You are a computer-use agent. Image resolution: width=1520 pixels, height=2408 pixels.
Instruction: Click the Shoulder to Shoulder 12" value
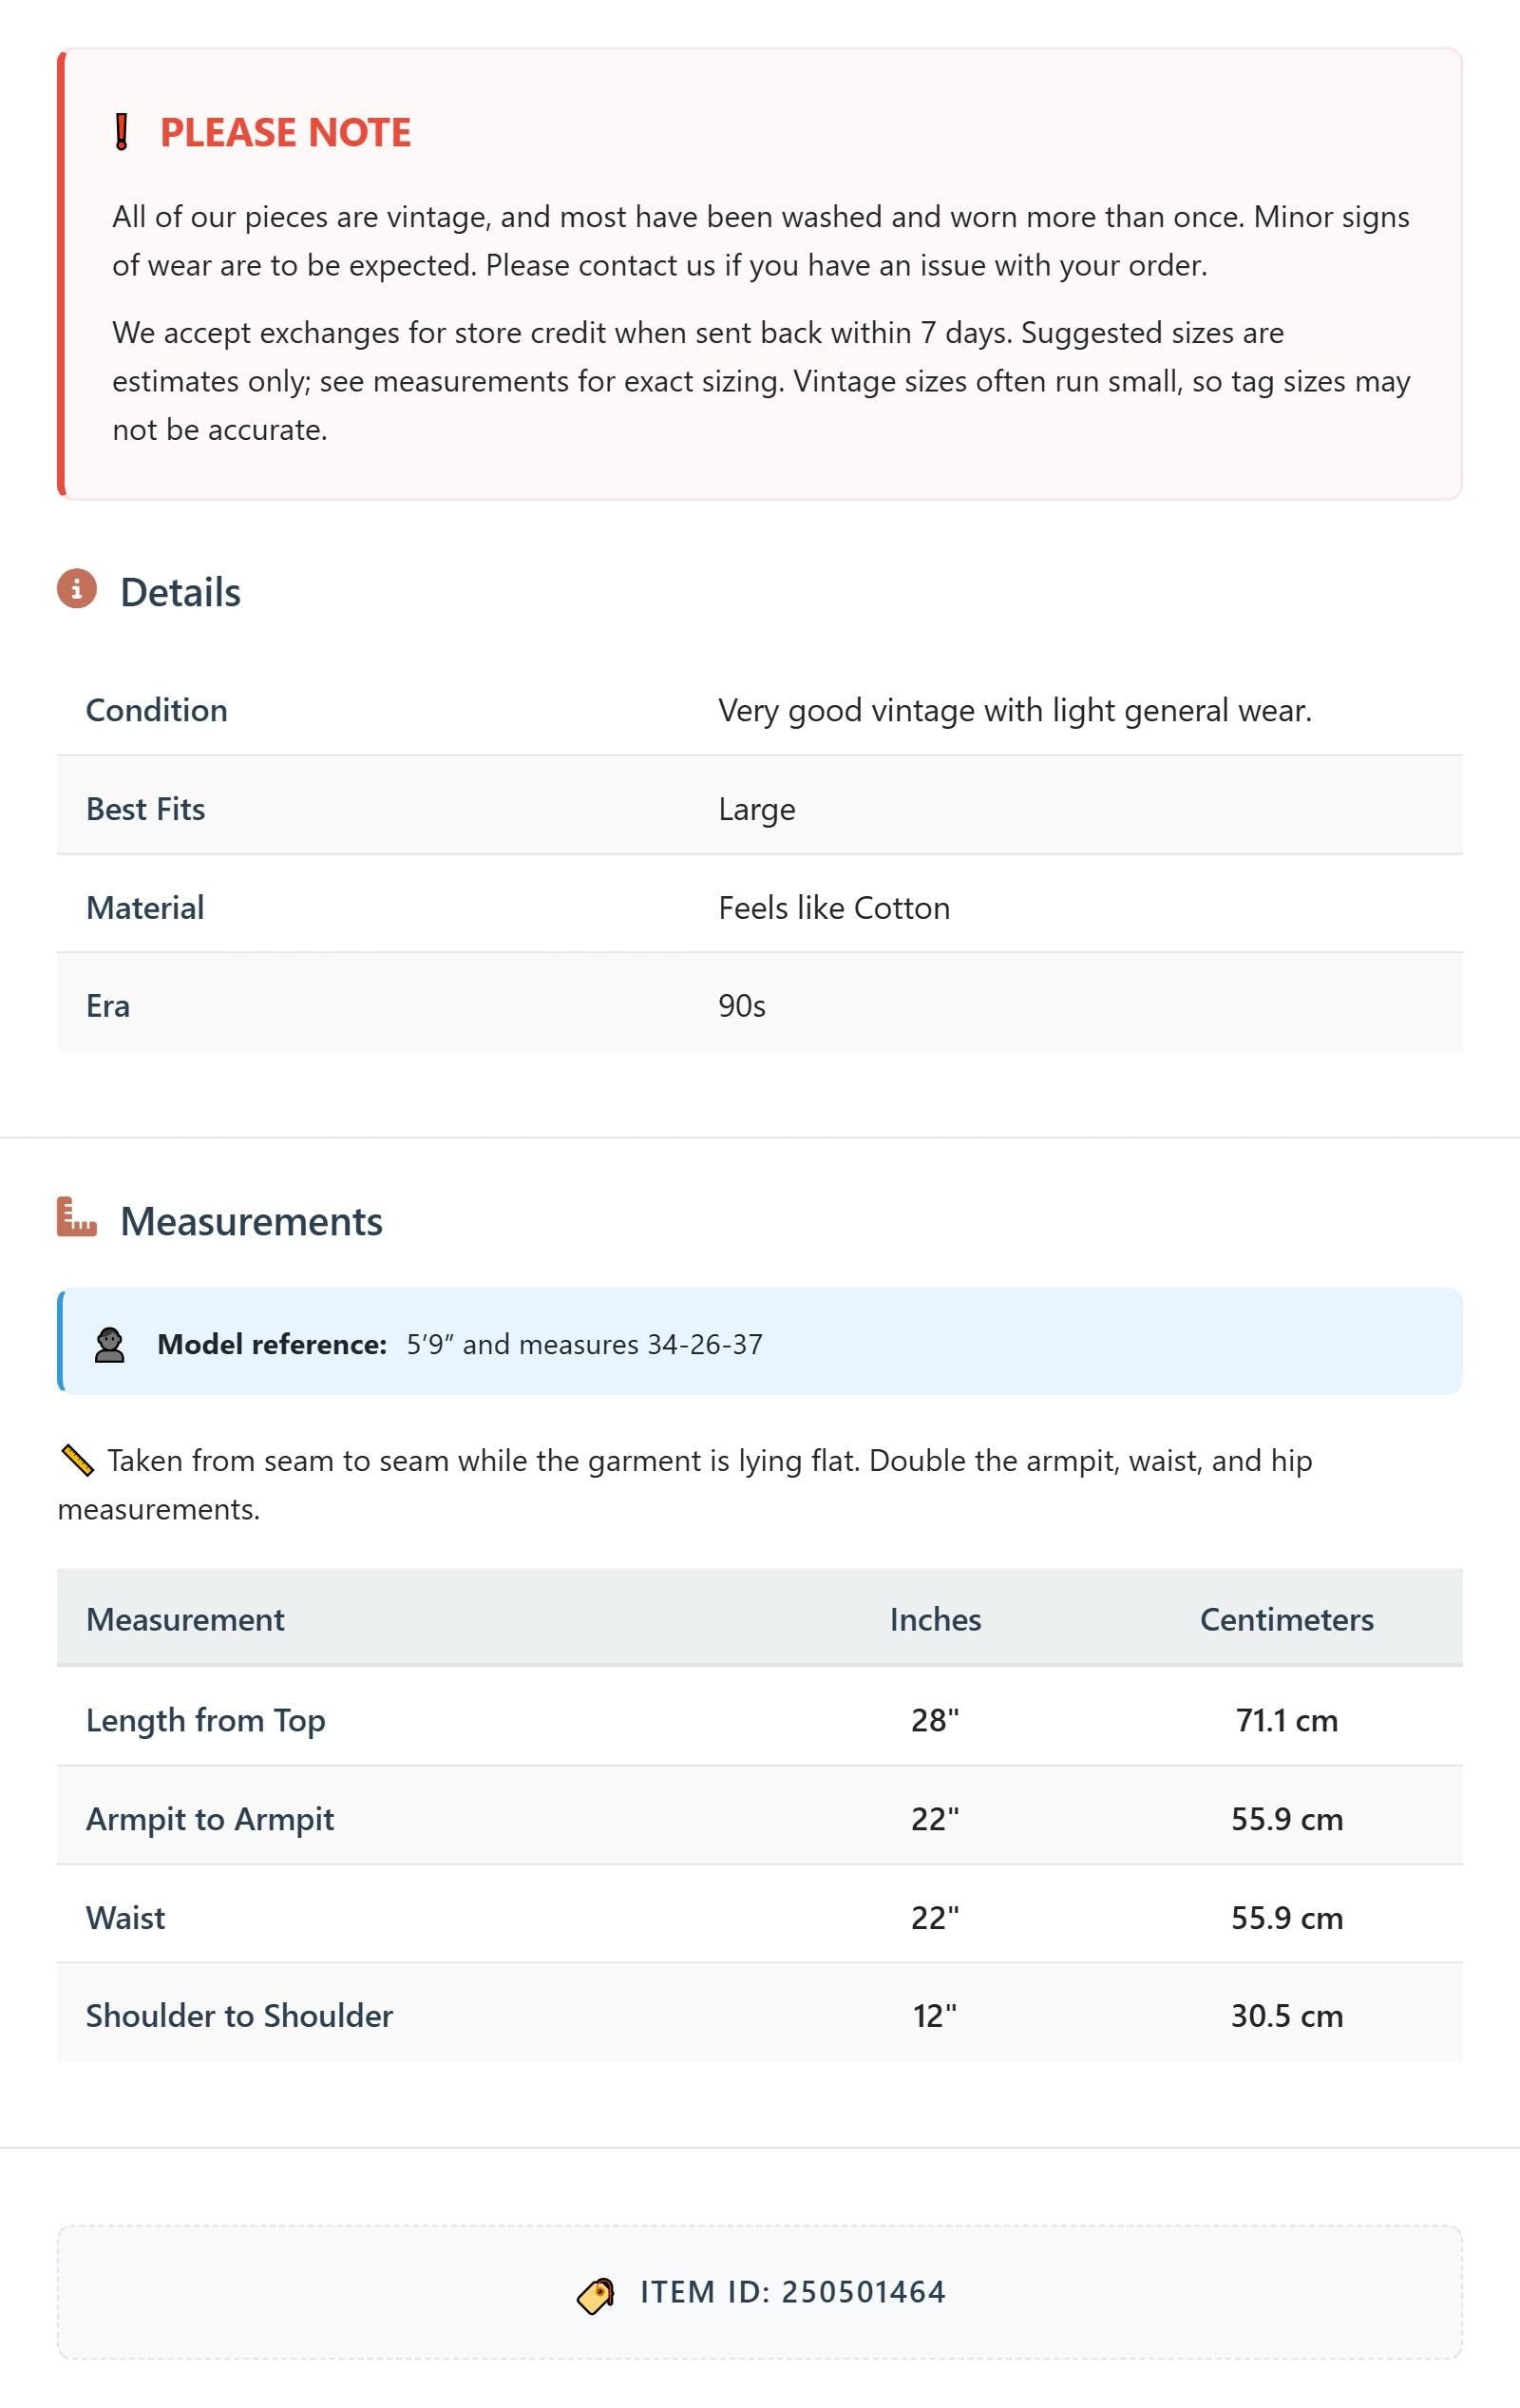[934, 2015]
